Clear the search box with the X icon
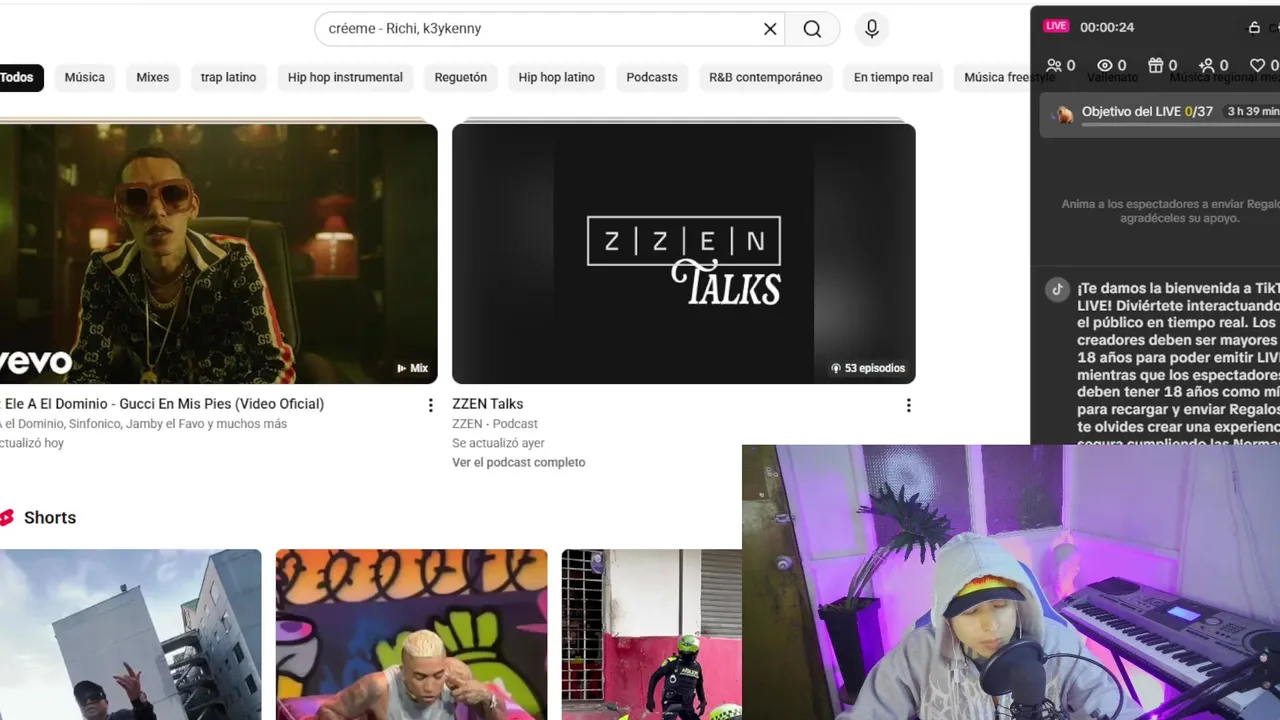The height and width of the screenshot is (720, 1280). pyautogui.click(x=770, y=29)
